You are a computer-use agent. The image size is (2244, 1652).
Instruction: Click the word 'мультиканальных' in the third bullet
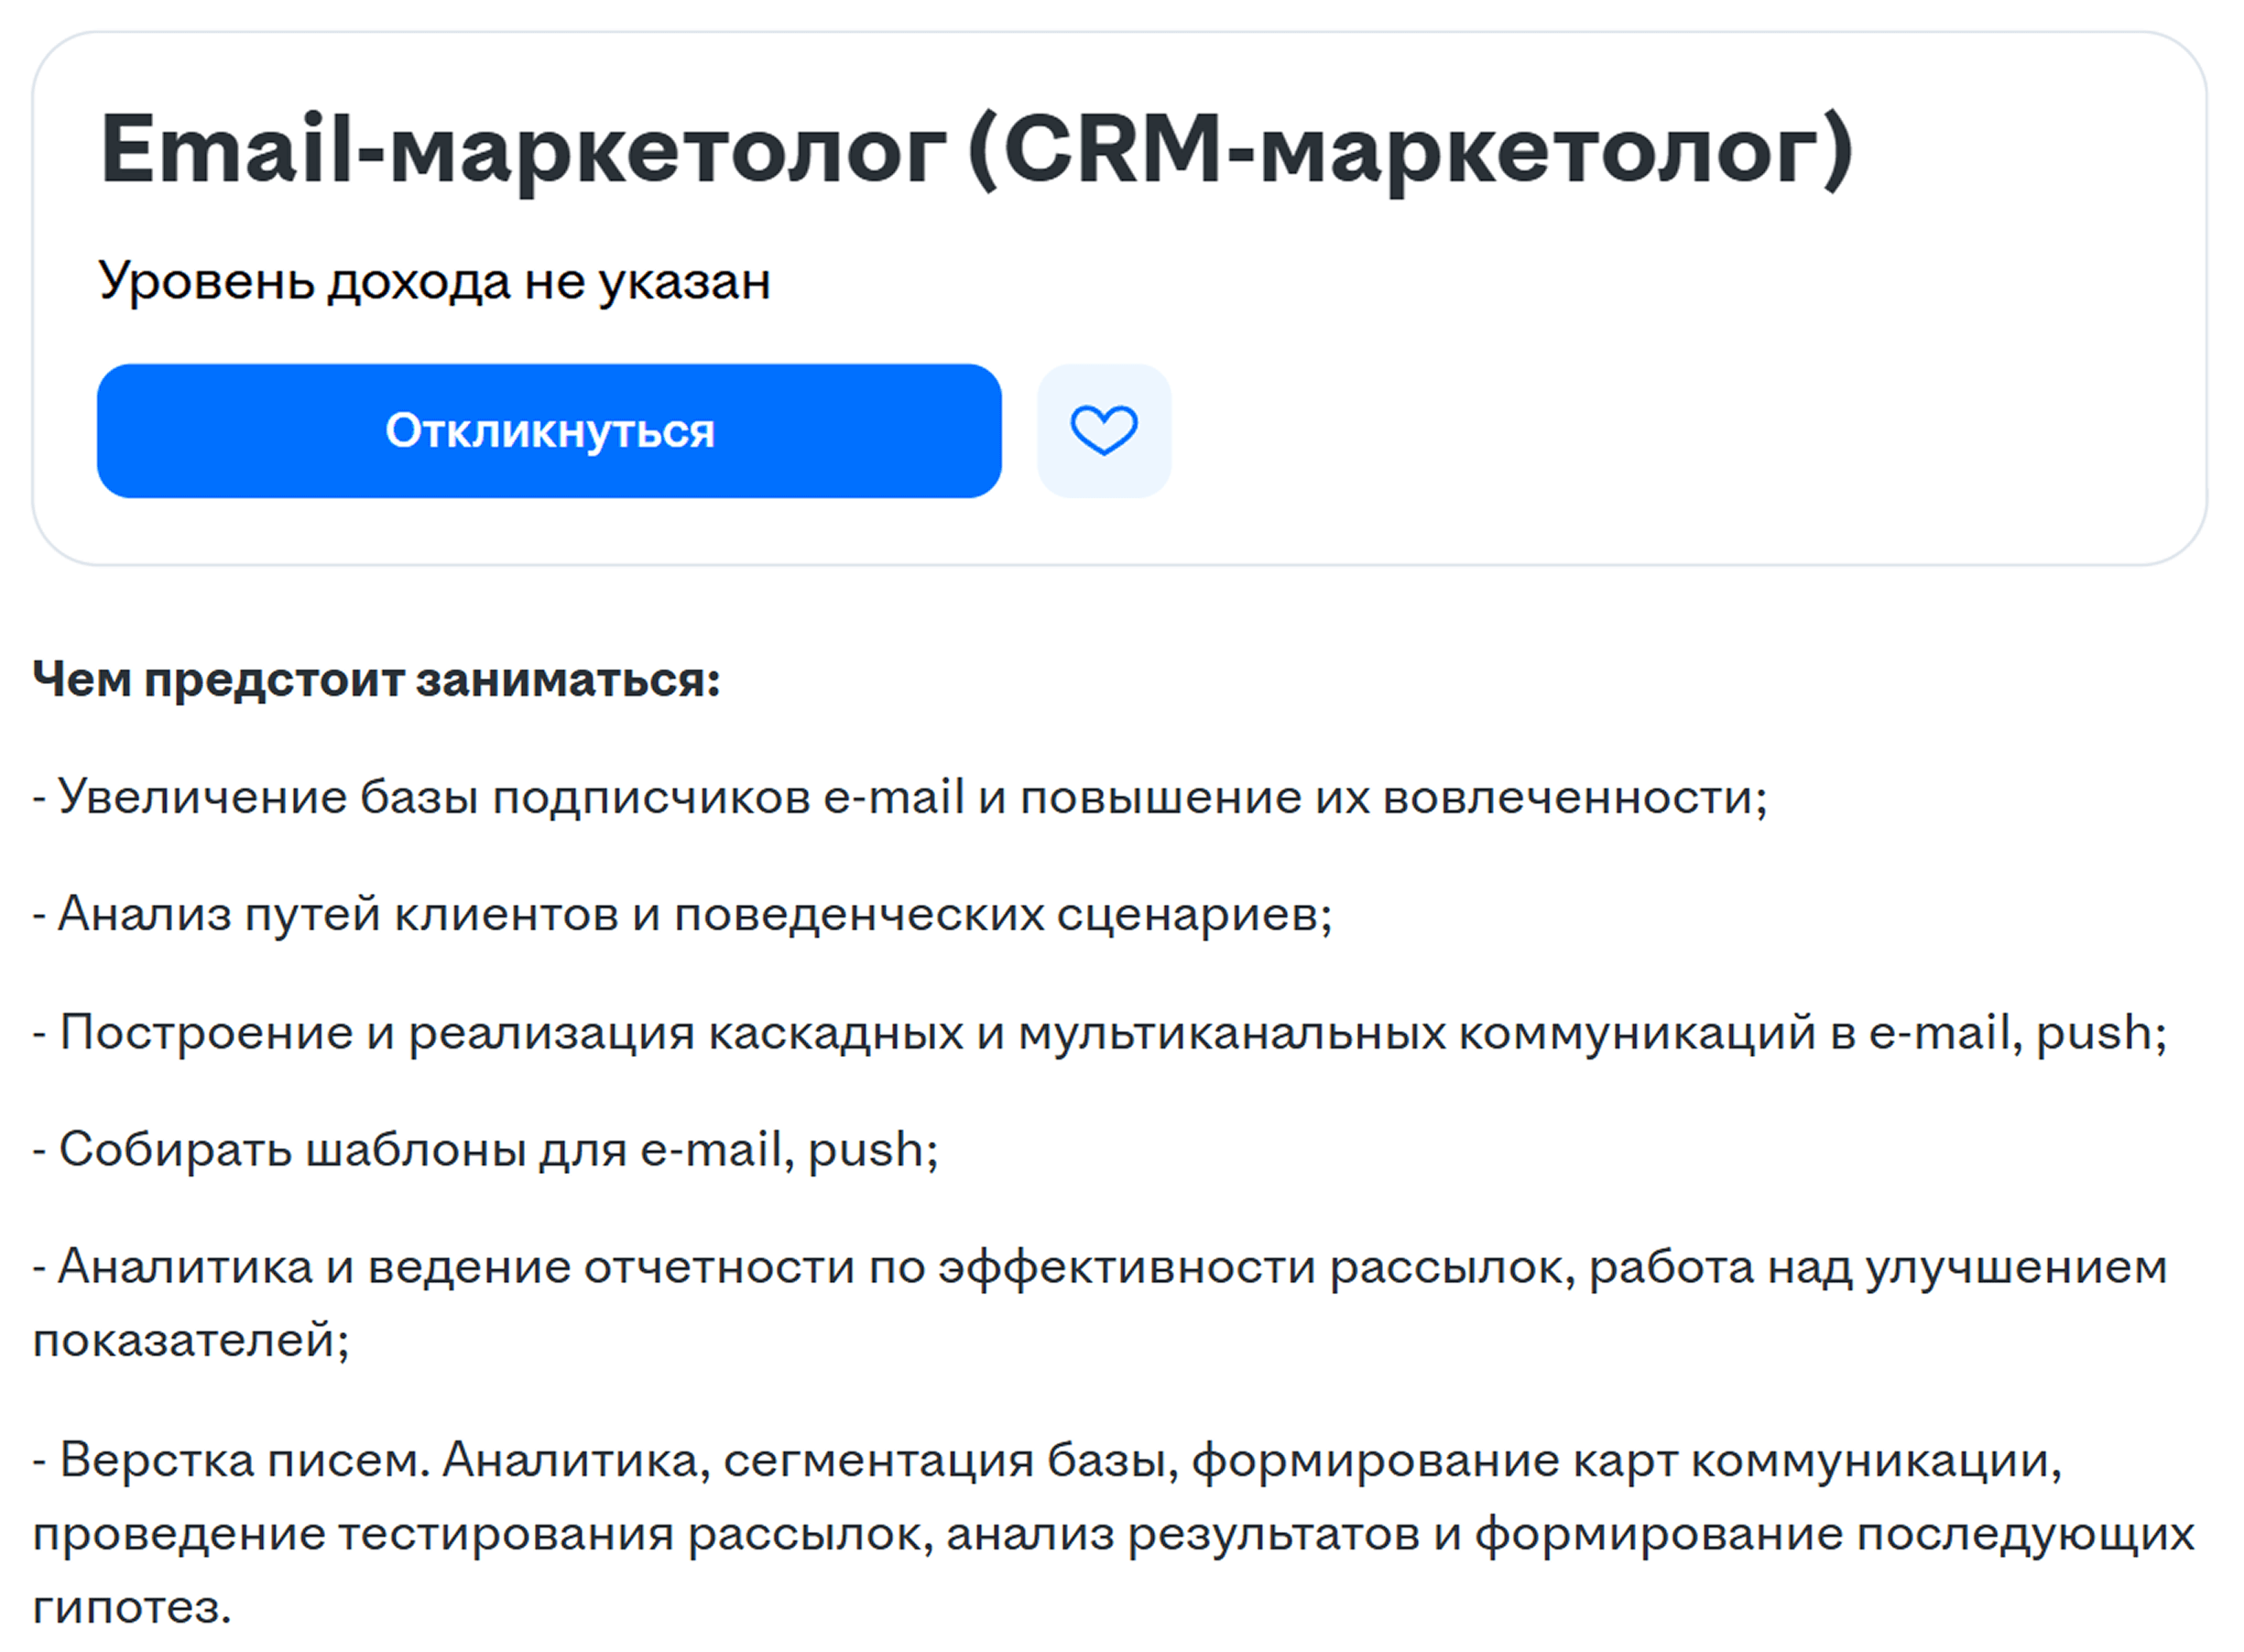pos(1232,1033)
